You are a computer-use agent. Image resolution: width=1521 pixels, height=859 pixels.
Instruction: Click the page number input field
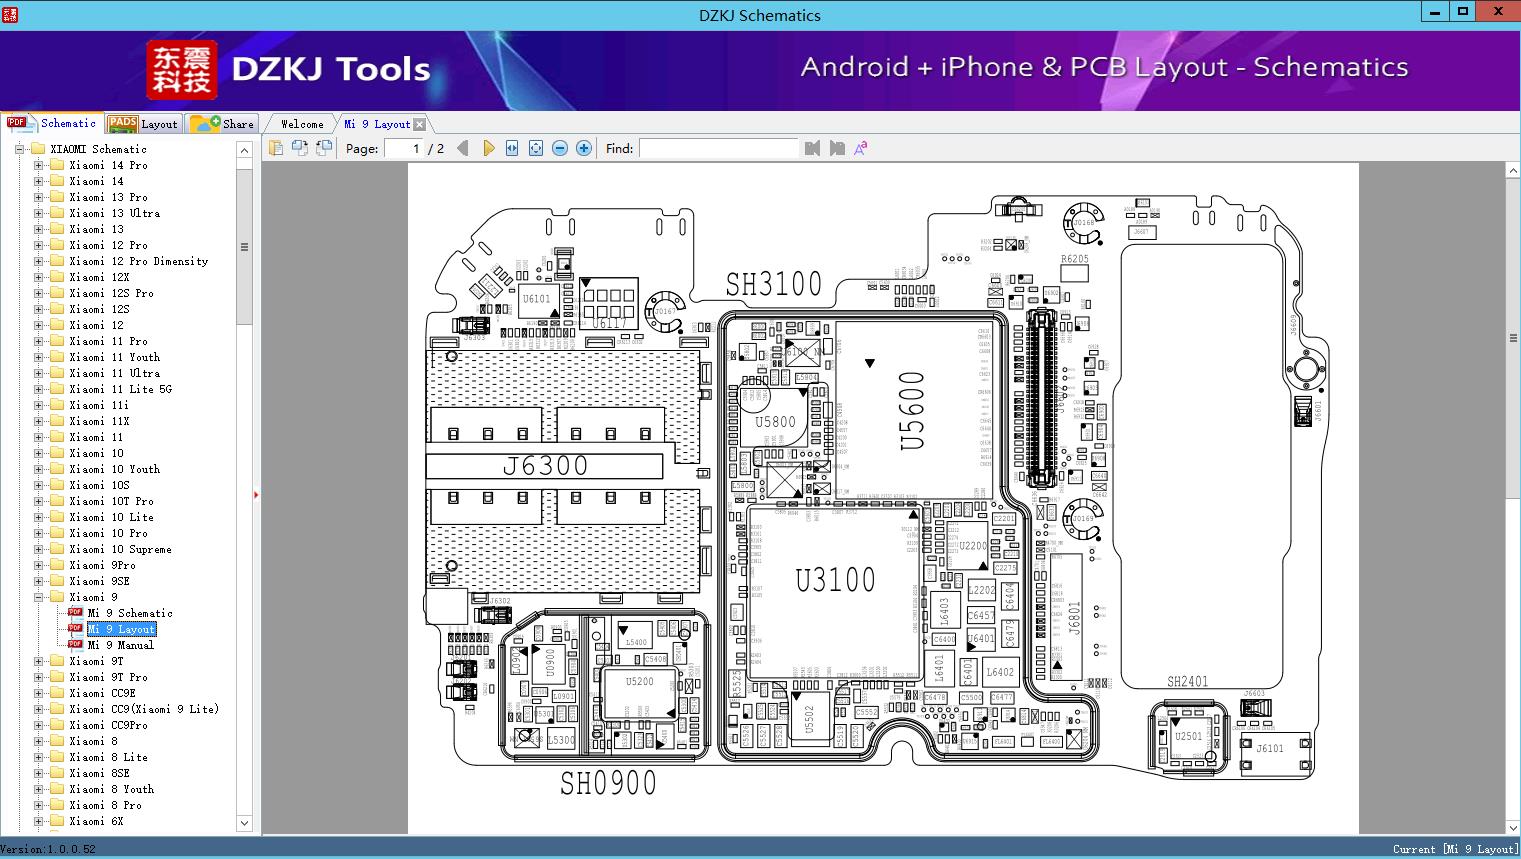click(x=402, y=148)
